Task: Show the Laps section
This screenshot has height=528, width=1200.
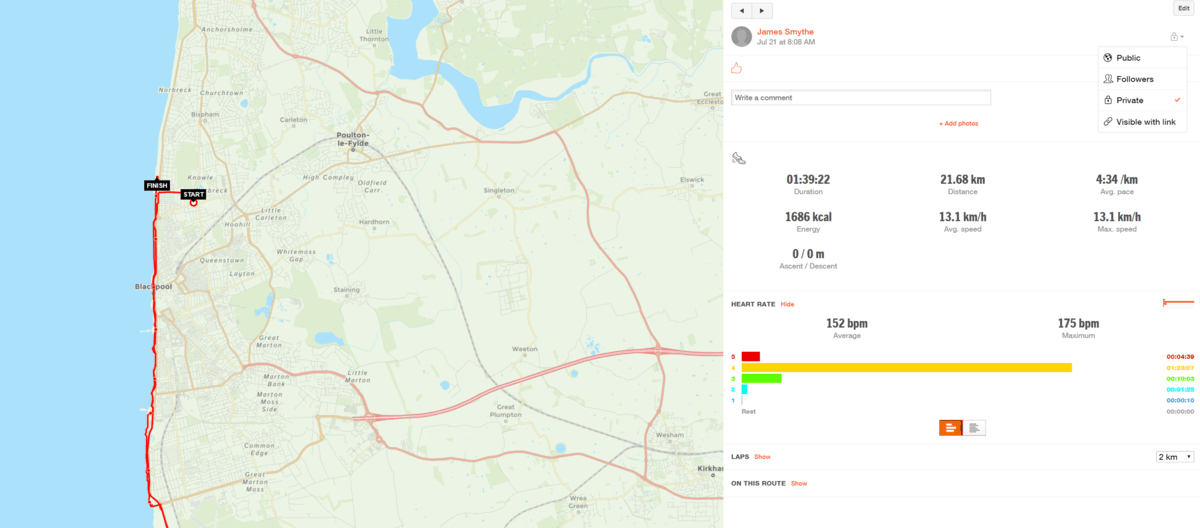Action: pos(762,457)
